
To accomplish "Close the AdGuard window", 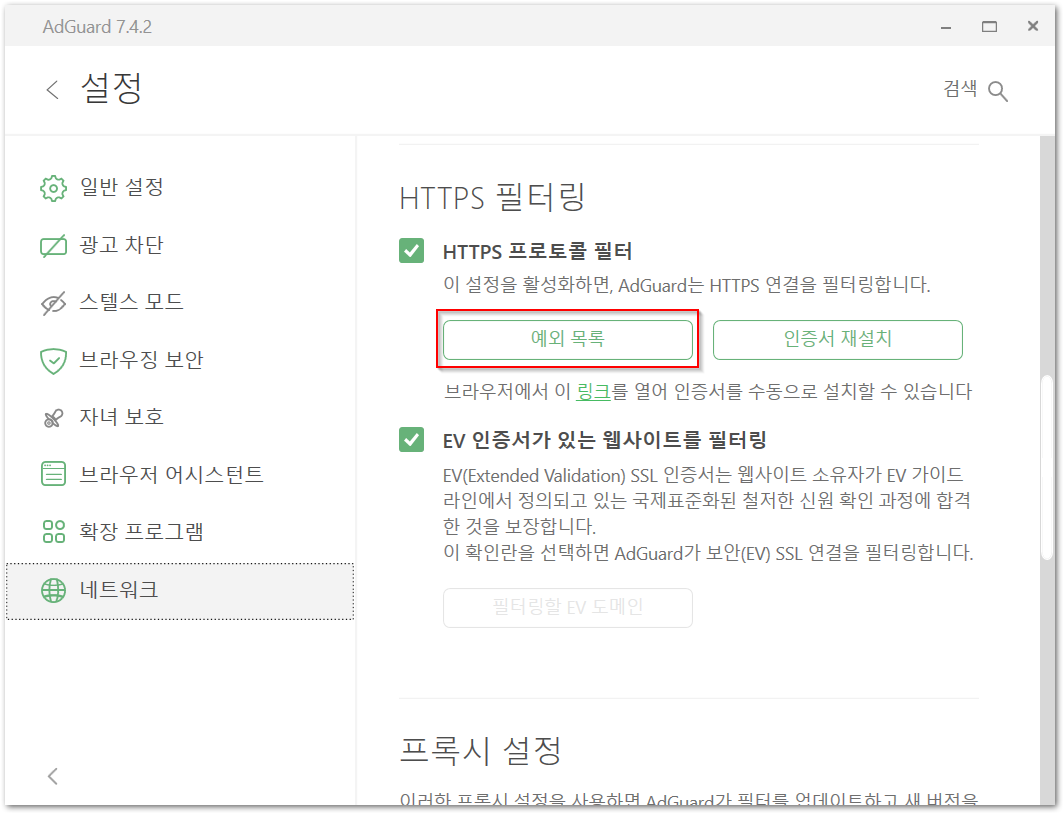I will [1033, 26].
